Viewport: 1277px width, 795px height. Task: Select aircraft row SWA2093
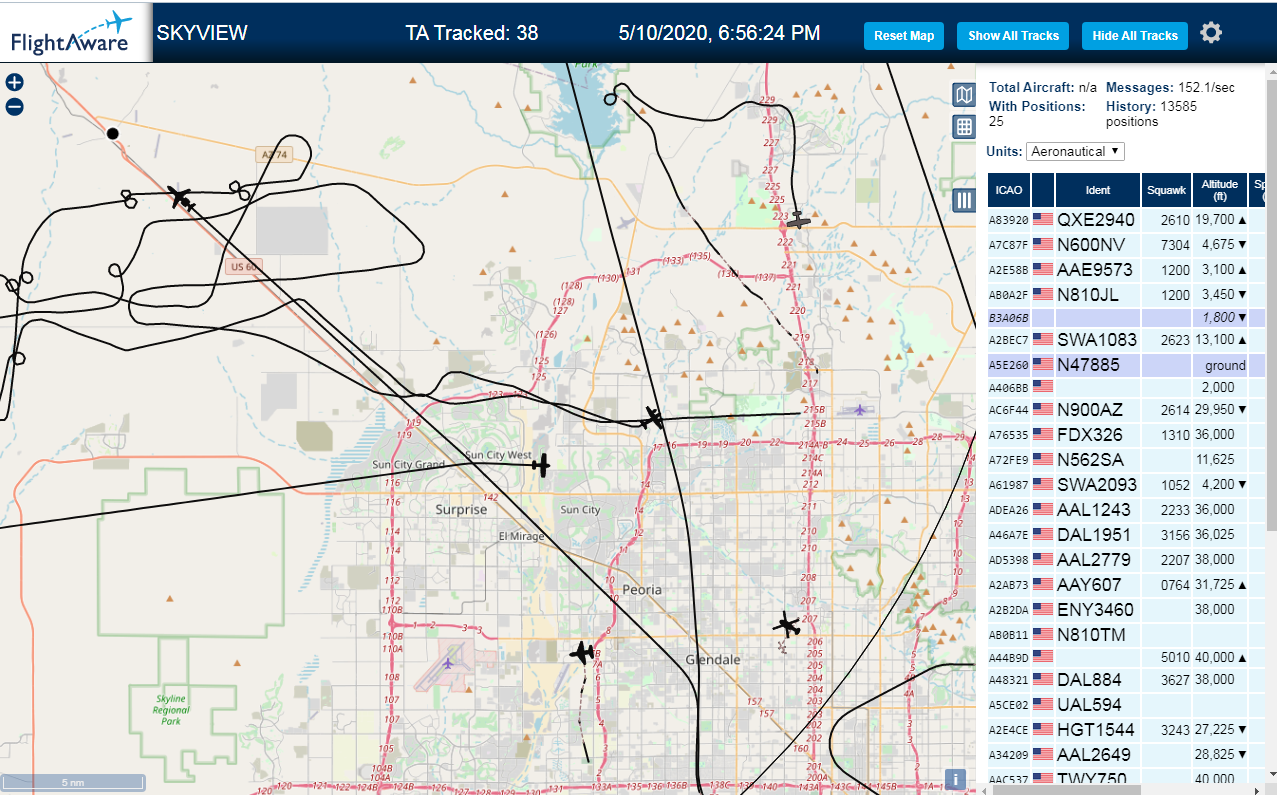coord(1126,485)
